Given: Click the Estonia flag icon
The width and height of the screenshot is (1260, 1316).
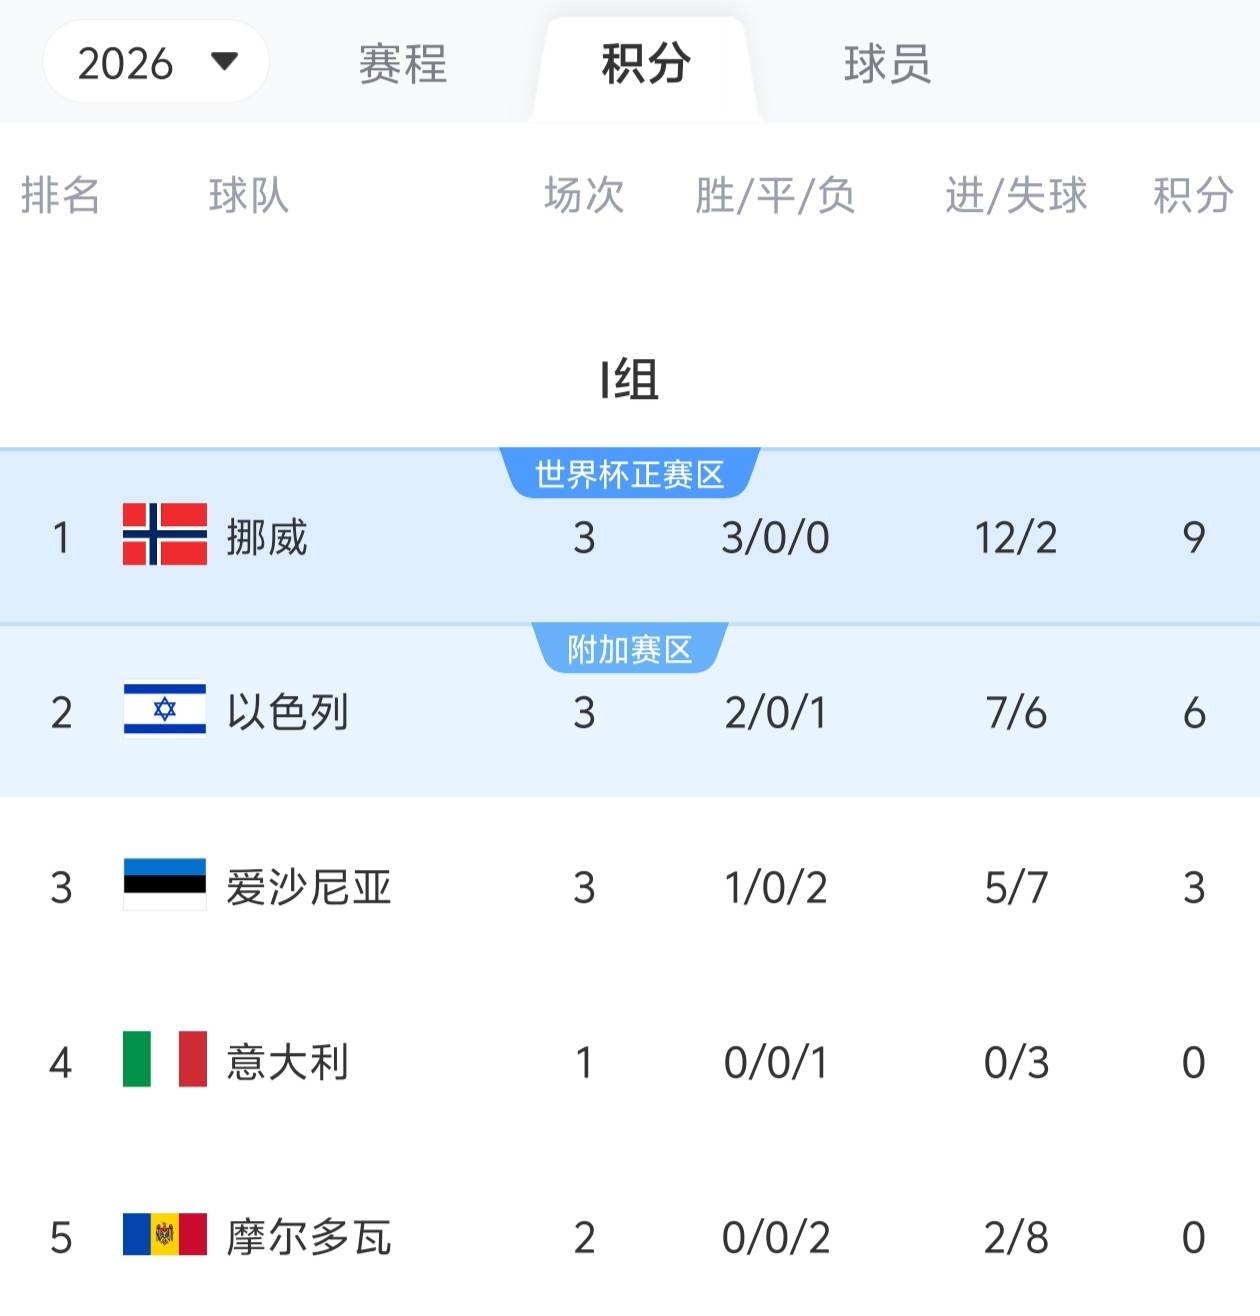Looking at the screenshot, I should [x=165, y=885].
